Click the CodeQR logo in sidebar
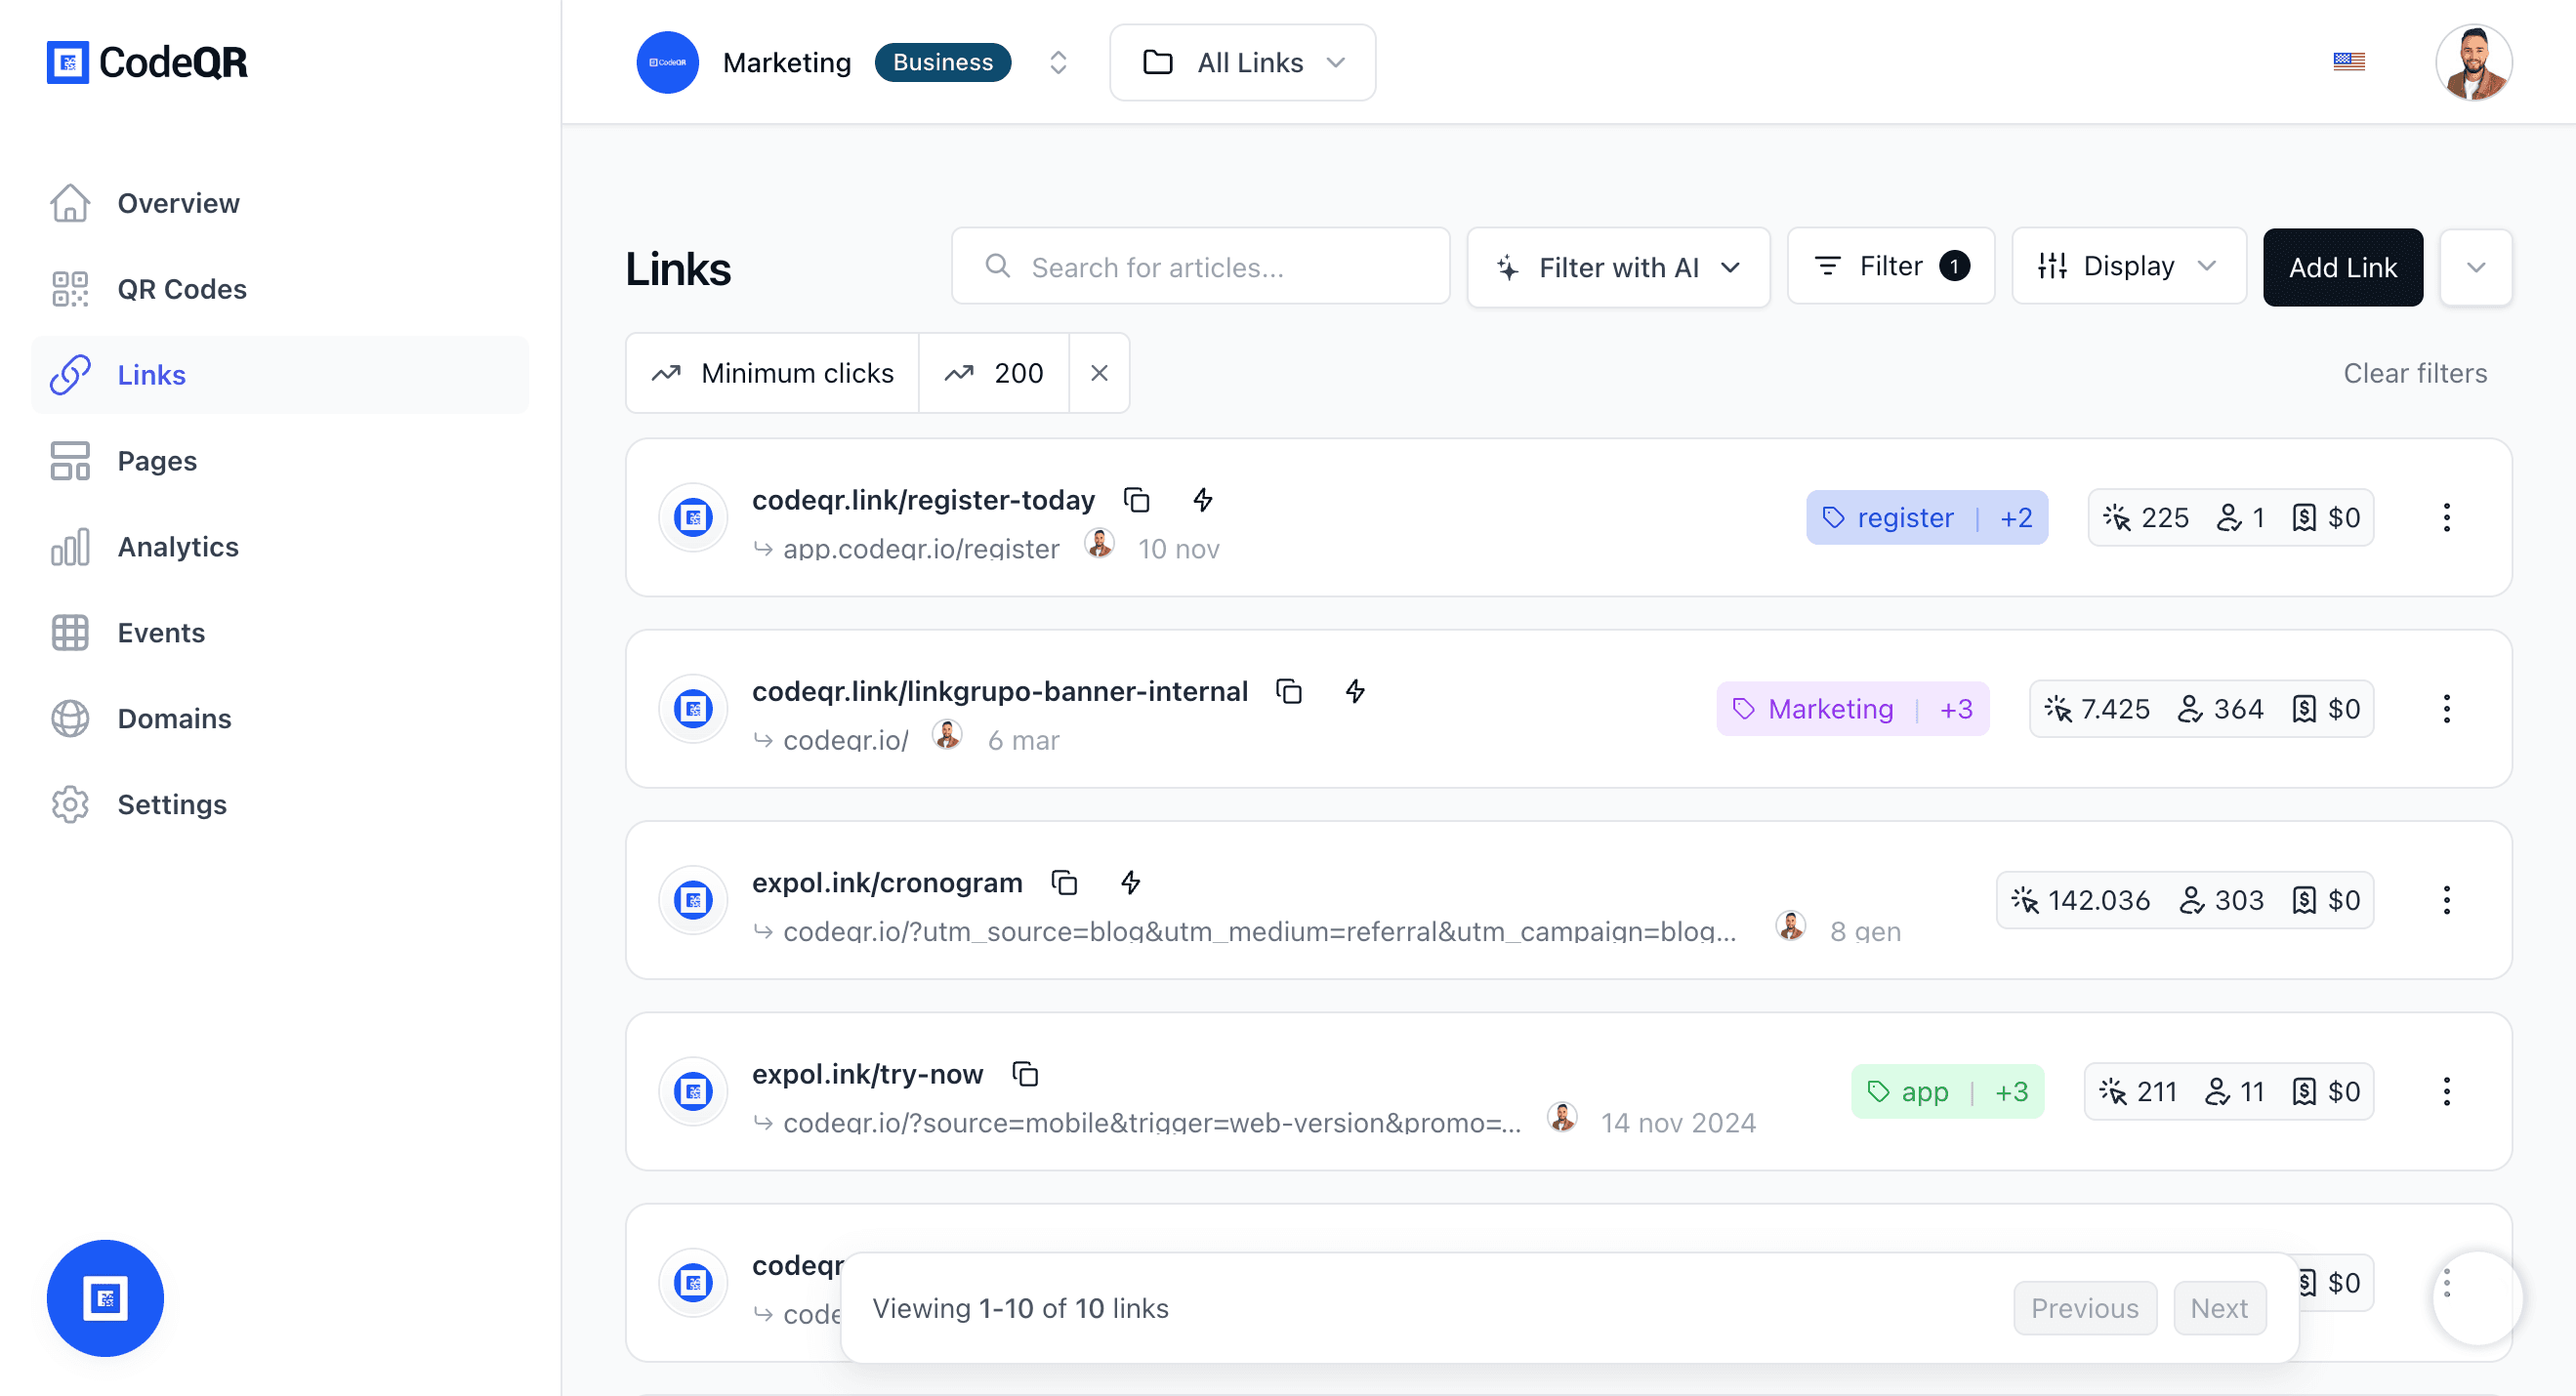Viewport: 2576px width, 1396px height. coord(147,62)
